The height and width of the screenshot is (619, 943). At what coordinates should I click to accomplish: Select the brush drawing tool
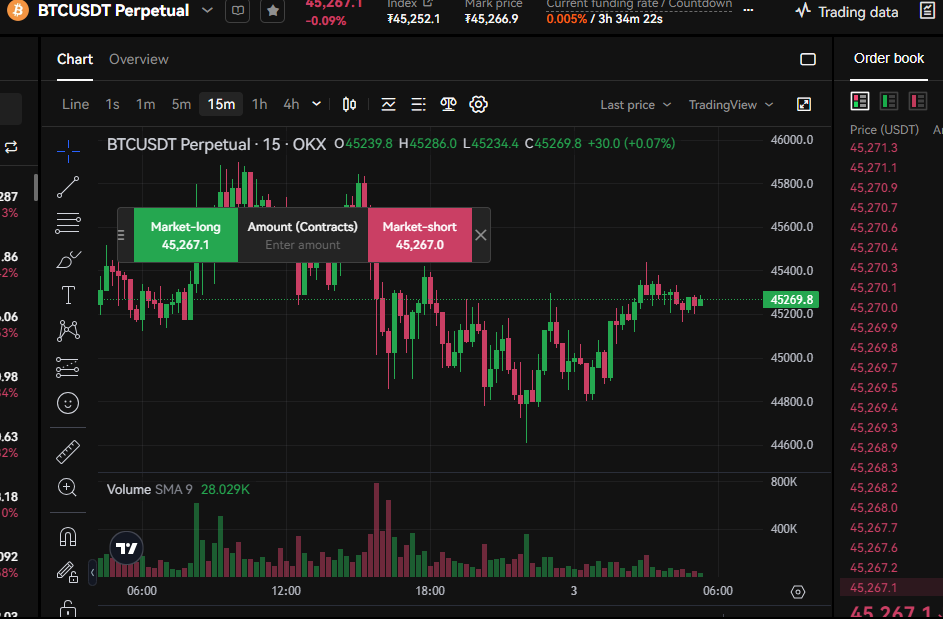(68, 259)
